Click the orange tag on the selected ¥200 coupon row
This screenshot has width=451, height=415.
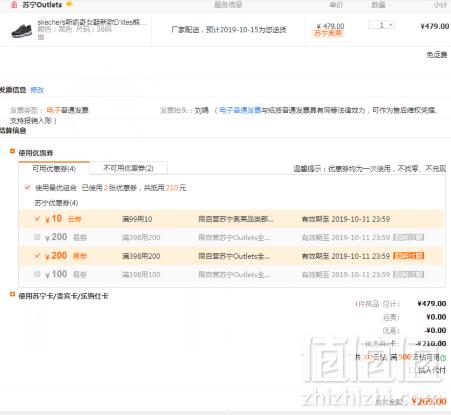tap(409, 256)
